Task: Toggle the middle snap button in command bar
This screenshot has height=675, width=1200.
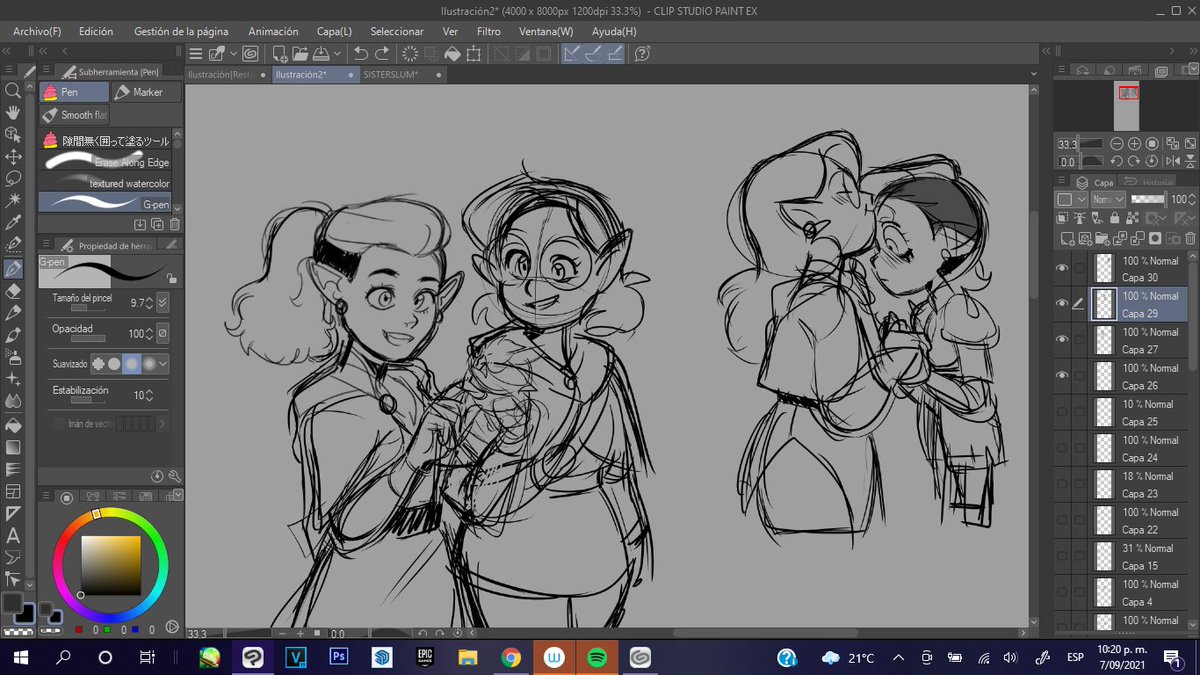Action: [x=594, y=54]
